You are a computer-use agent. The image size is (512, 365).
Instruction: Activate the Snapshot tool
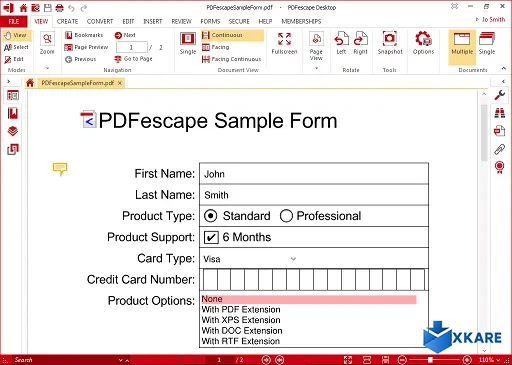tap(390, 43)
